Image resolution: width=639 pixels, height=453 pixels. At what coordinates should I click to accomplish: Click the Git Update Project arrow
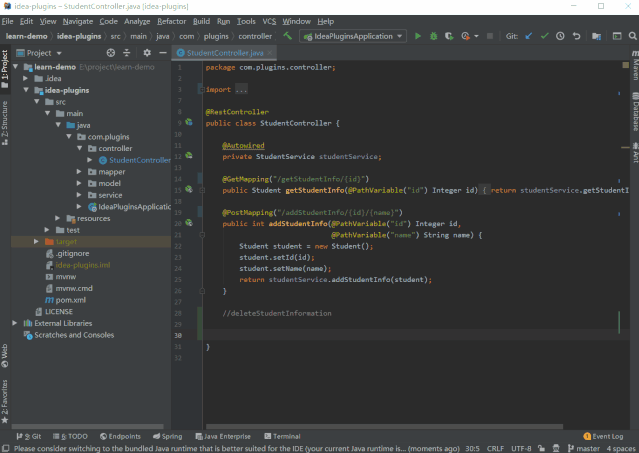point(529,36)
